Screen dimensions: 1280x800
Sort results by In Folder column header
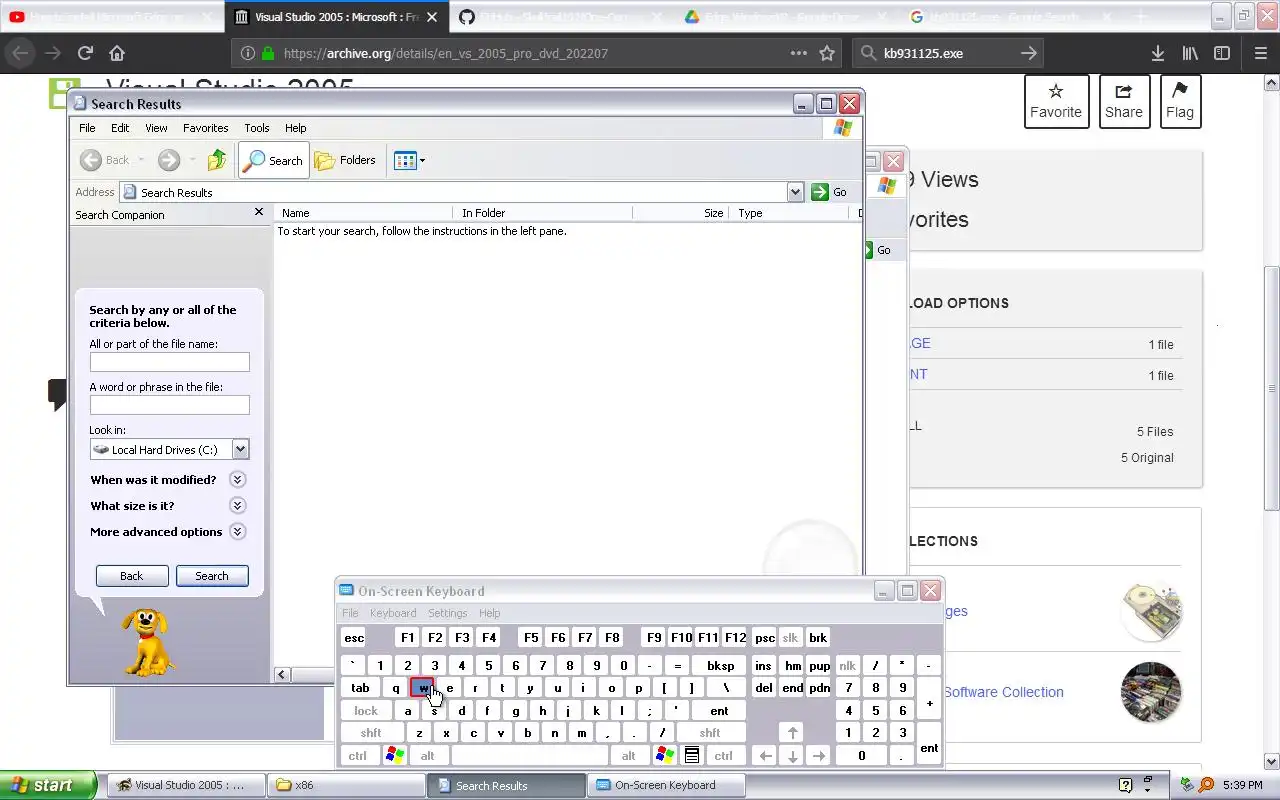pyautogui.click(x=542, y=213)
